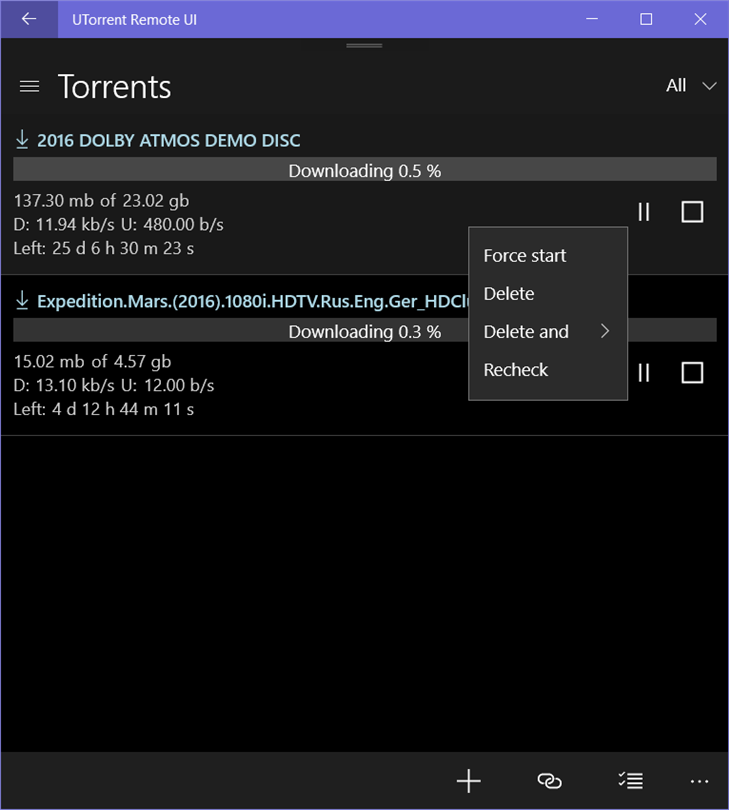
Task: Click the drag handle at top center
Action: point(364,45)
